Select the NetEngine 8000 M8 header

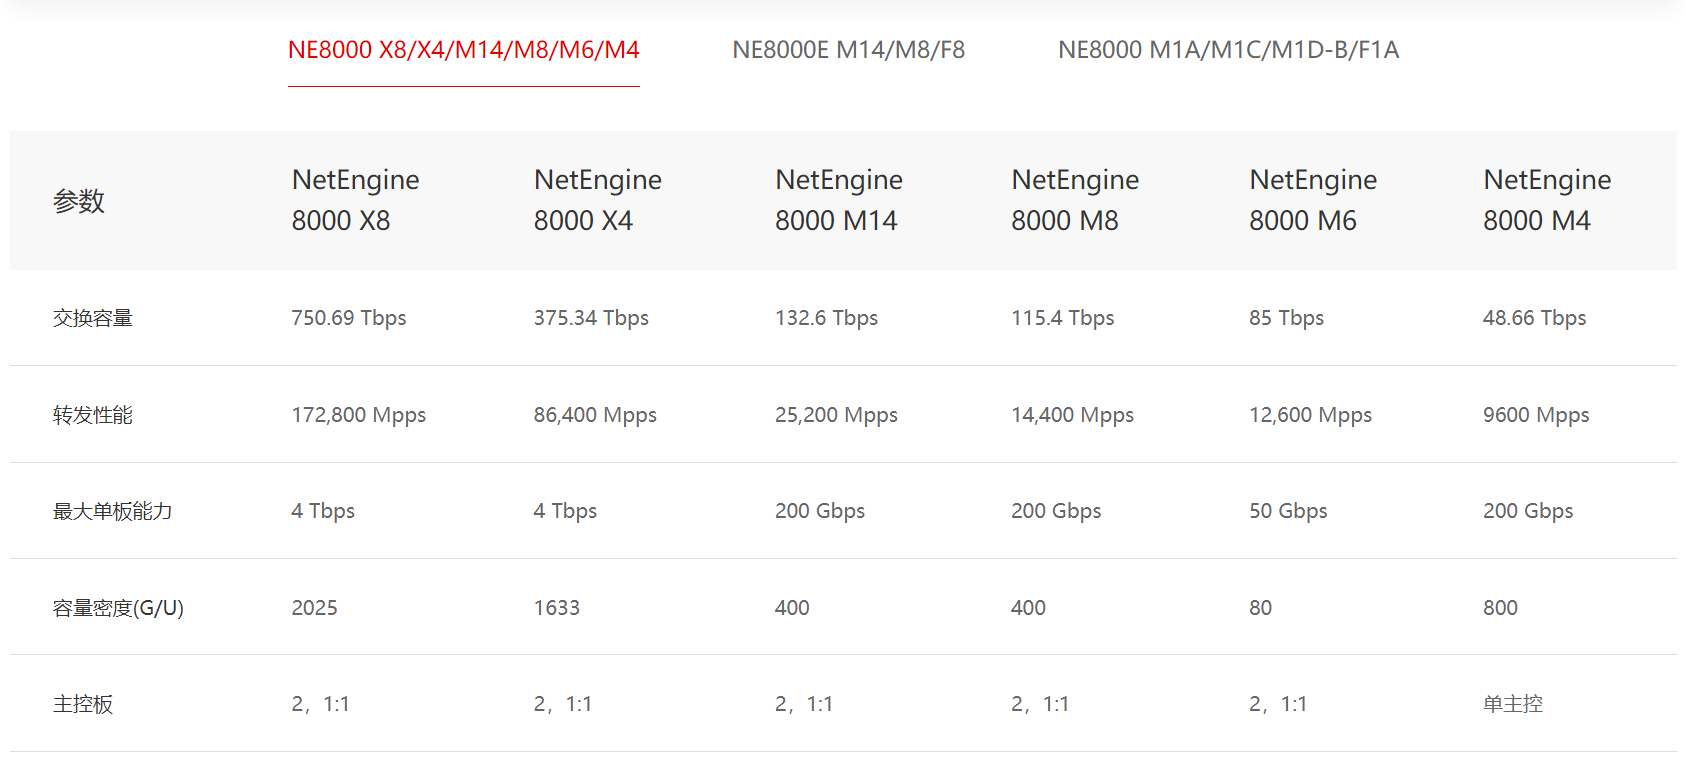(x=1075, y=200)
